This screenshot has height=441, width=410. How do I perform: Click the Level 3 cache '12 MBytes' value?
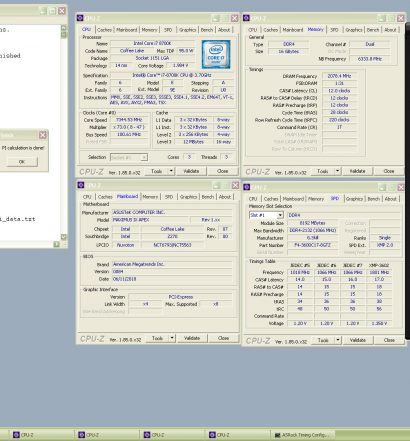click(x=193, y=142)
